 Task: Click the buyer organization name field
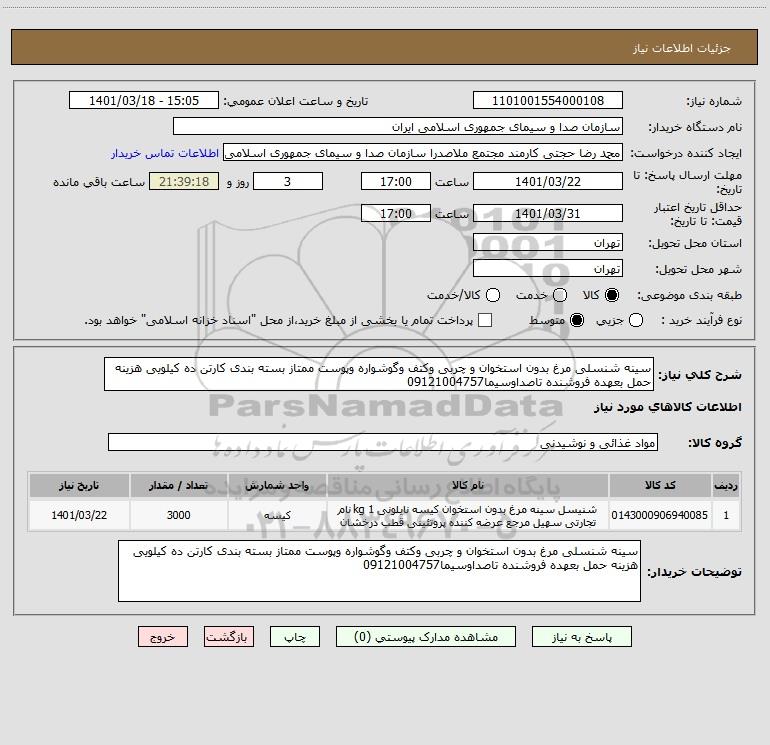(398, 127)
